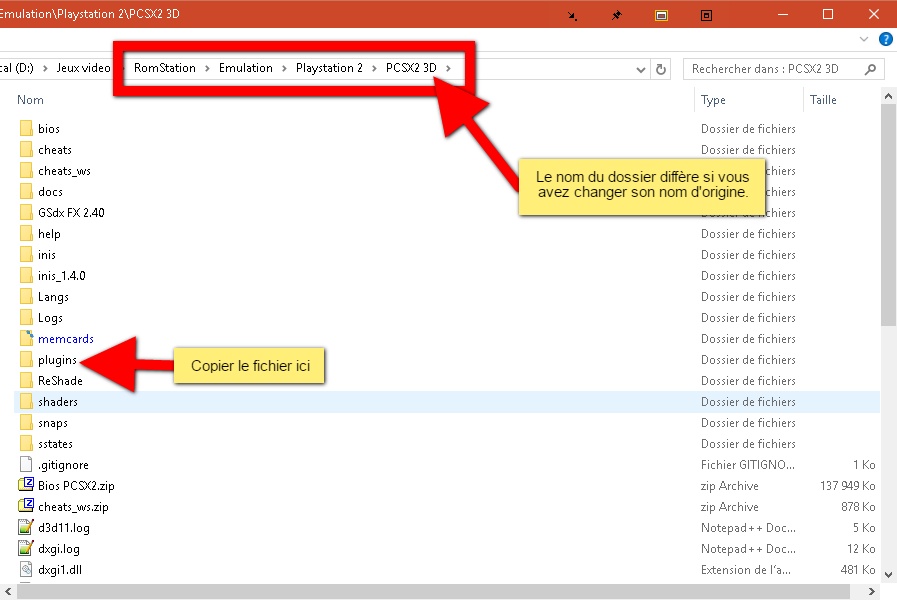Sort files by Type column header
This screenshot has width=897, height=600.
713,100
